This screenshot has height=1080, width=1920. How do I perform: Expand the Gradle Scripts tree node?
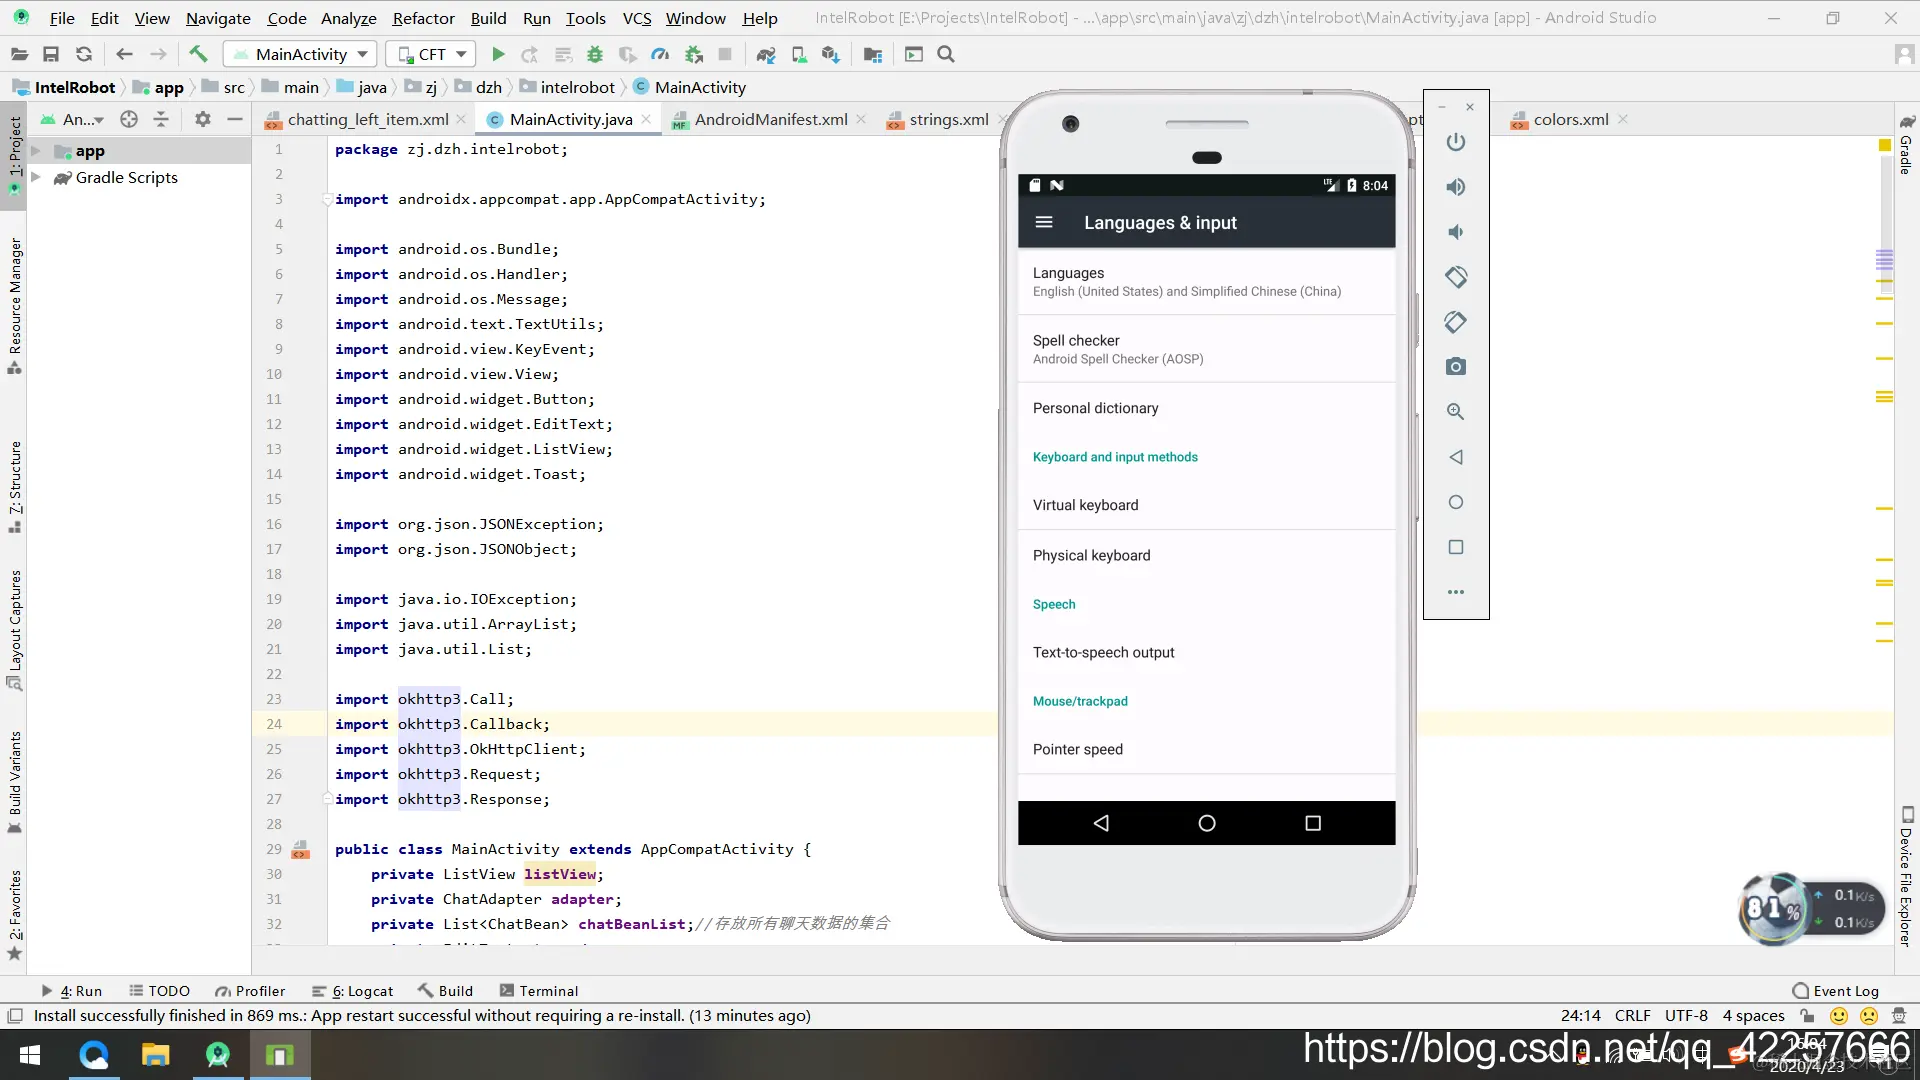pyautogui.click(x=36, y=177)
